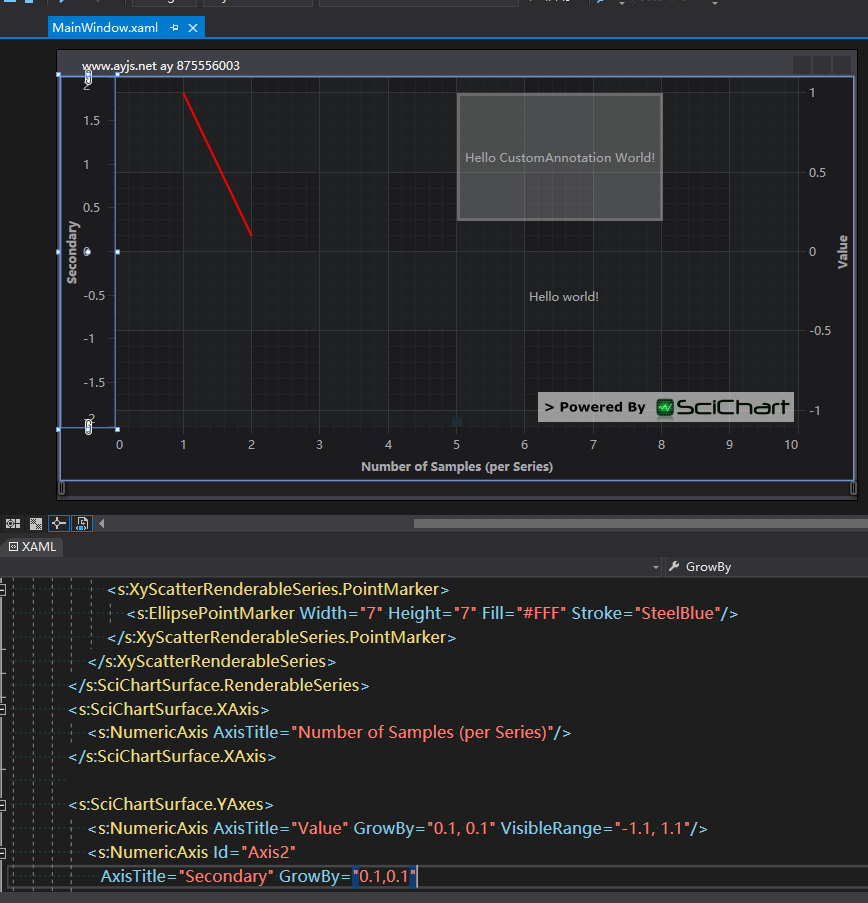The height and width of the screenshot is (903, 868).
Task: Click the Hello world! text annotation
Action: [563, 297]
